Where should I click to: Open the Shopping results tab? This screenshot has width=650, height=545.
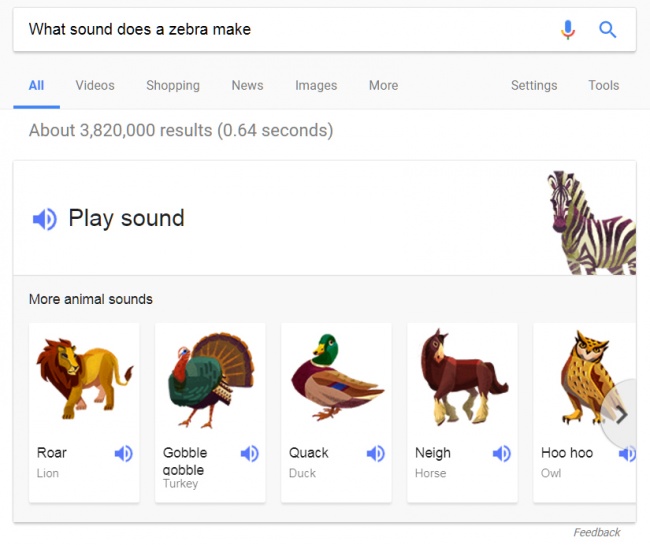[173, 86]
